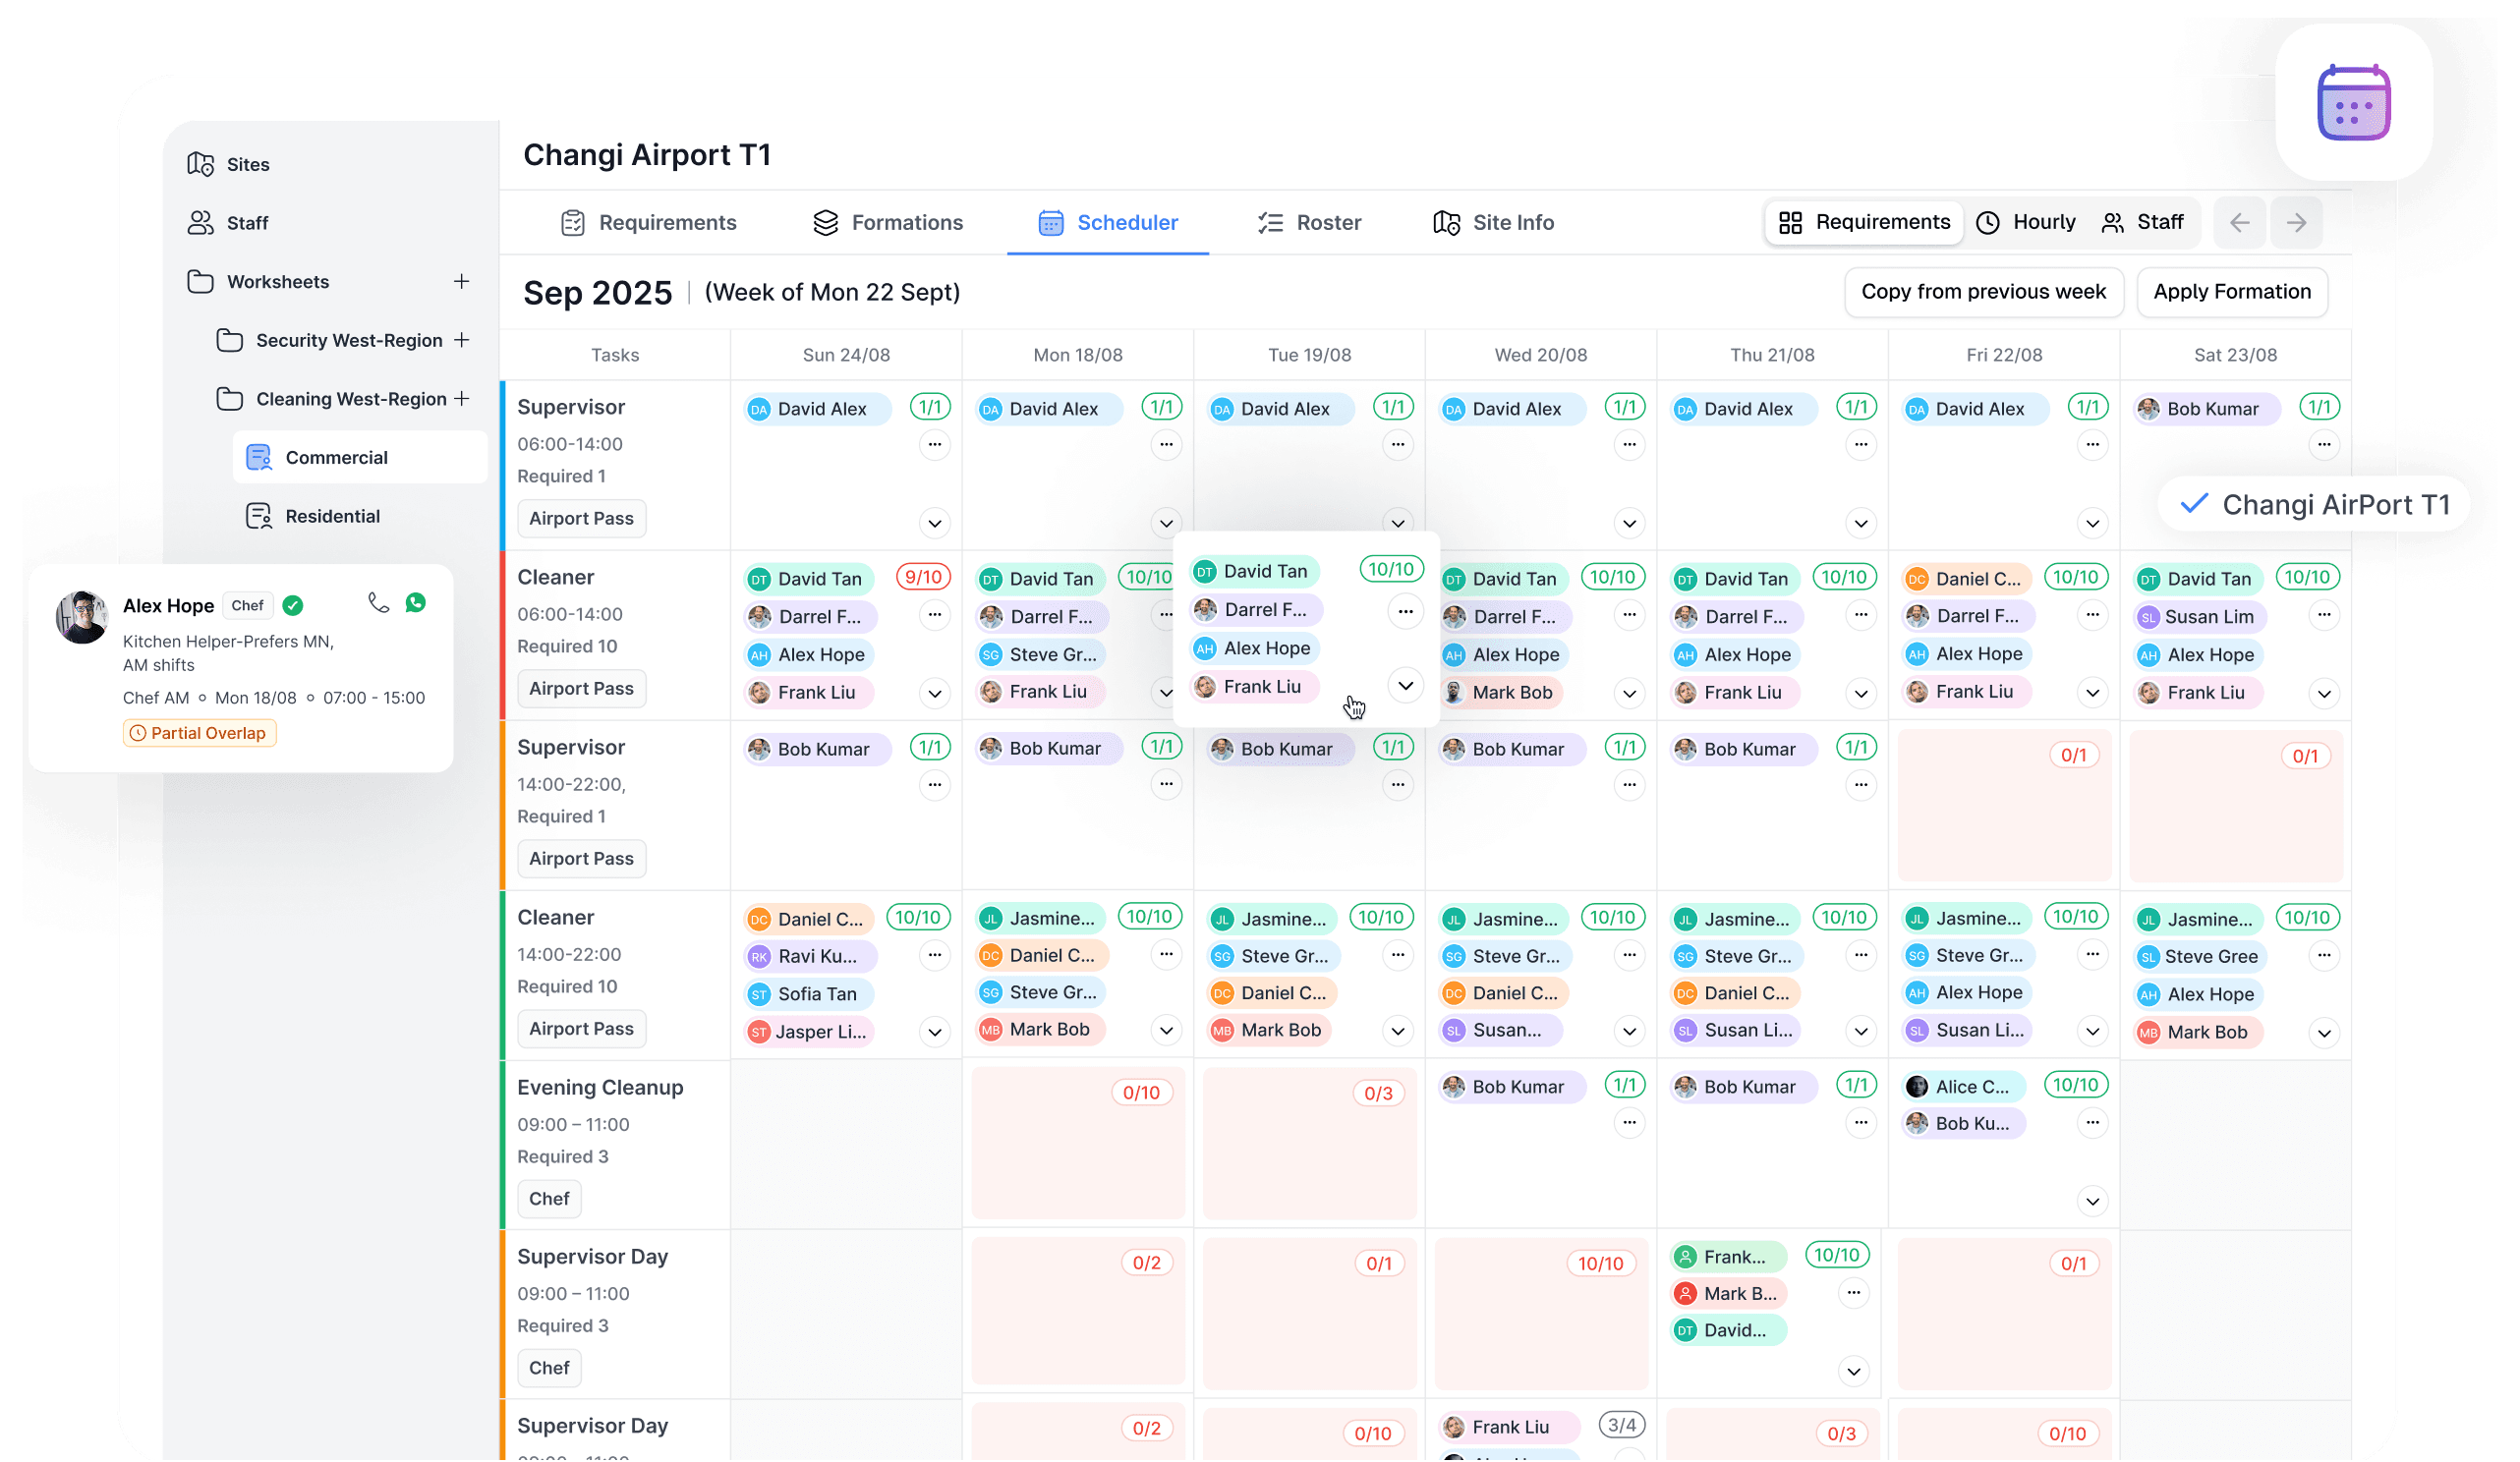Click the Apply Formation button

(x=2232, y=292)
